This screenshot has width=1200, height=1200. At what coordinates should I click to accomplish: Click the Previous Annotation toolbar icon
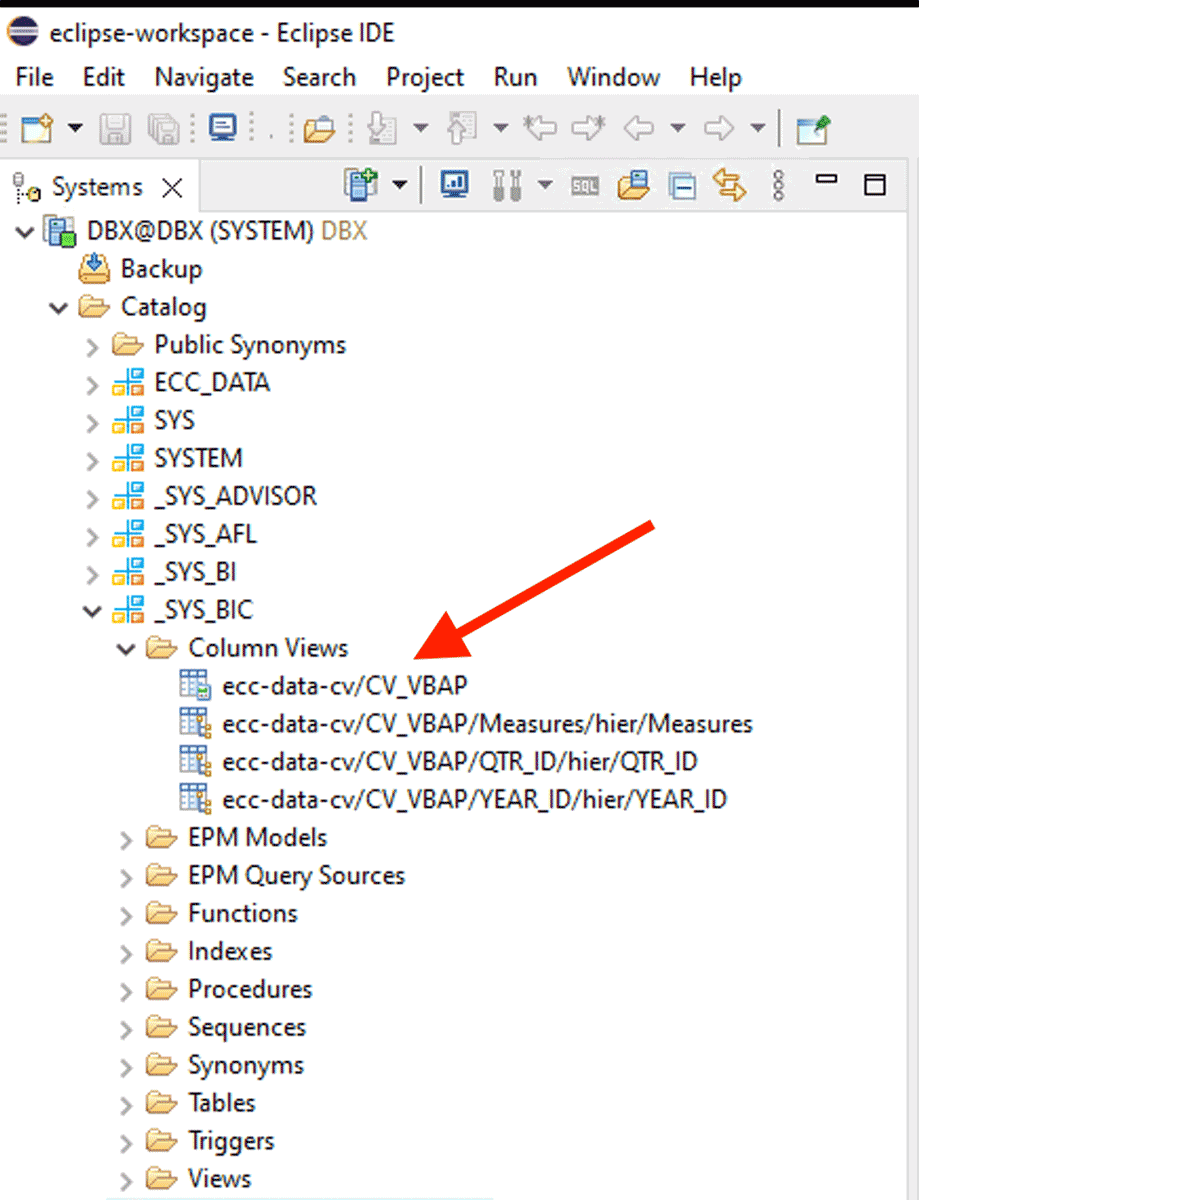(x=462, y=128)
